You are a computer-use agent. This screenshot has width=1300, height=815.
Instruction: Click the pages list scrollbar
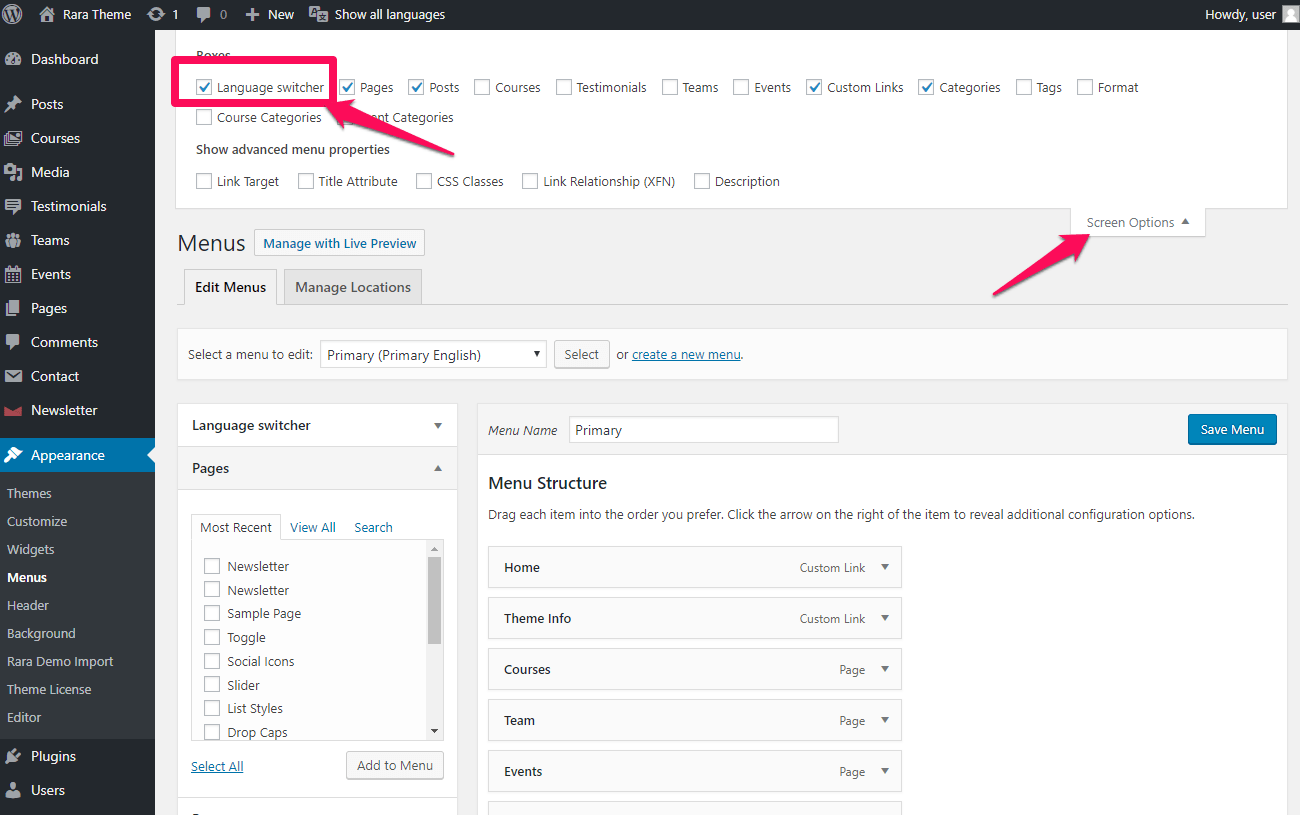[434, 600]
